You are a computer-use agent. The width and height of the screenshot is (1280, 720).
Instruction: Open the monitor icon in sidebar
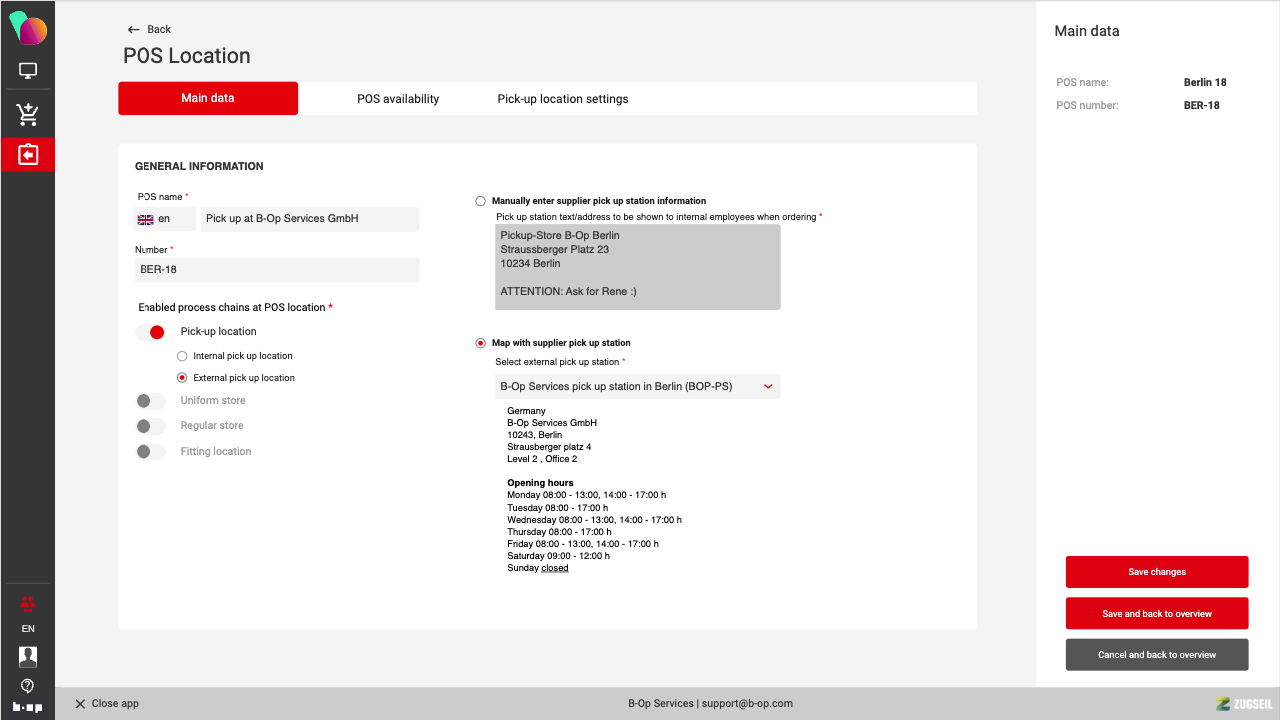pos(28,71)
